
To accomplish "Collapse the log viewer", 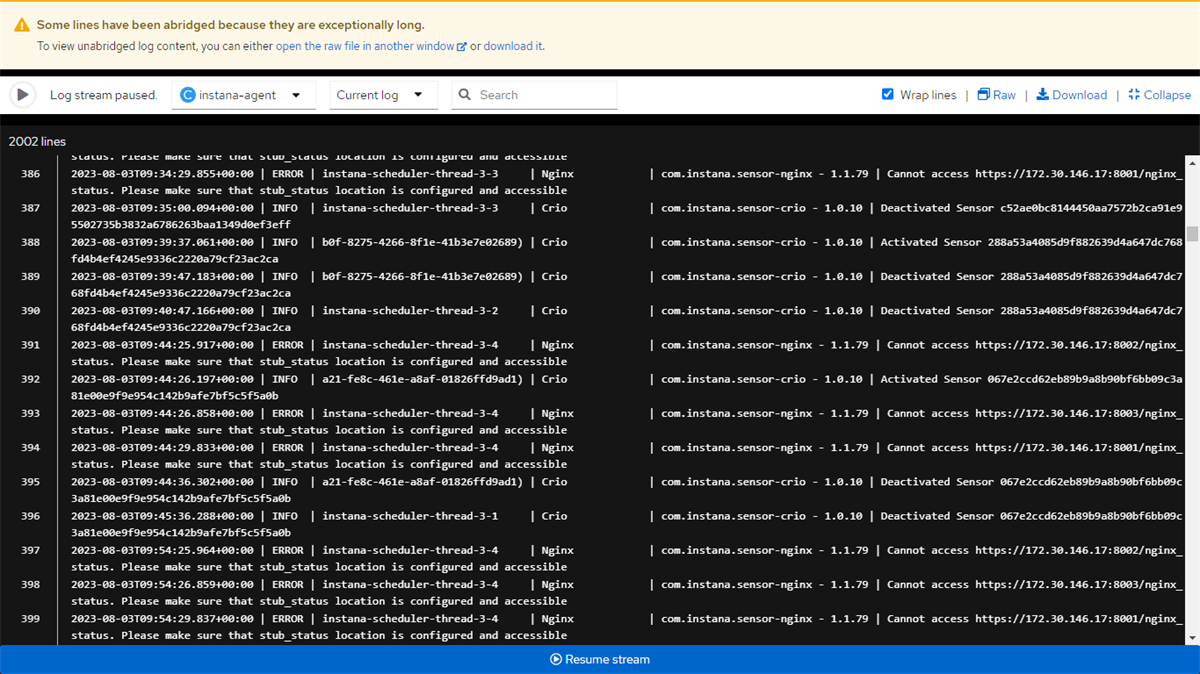I will tap(1159, 95).
